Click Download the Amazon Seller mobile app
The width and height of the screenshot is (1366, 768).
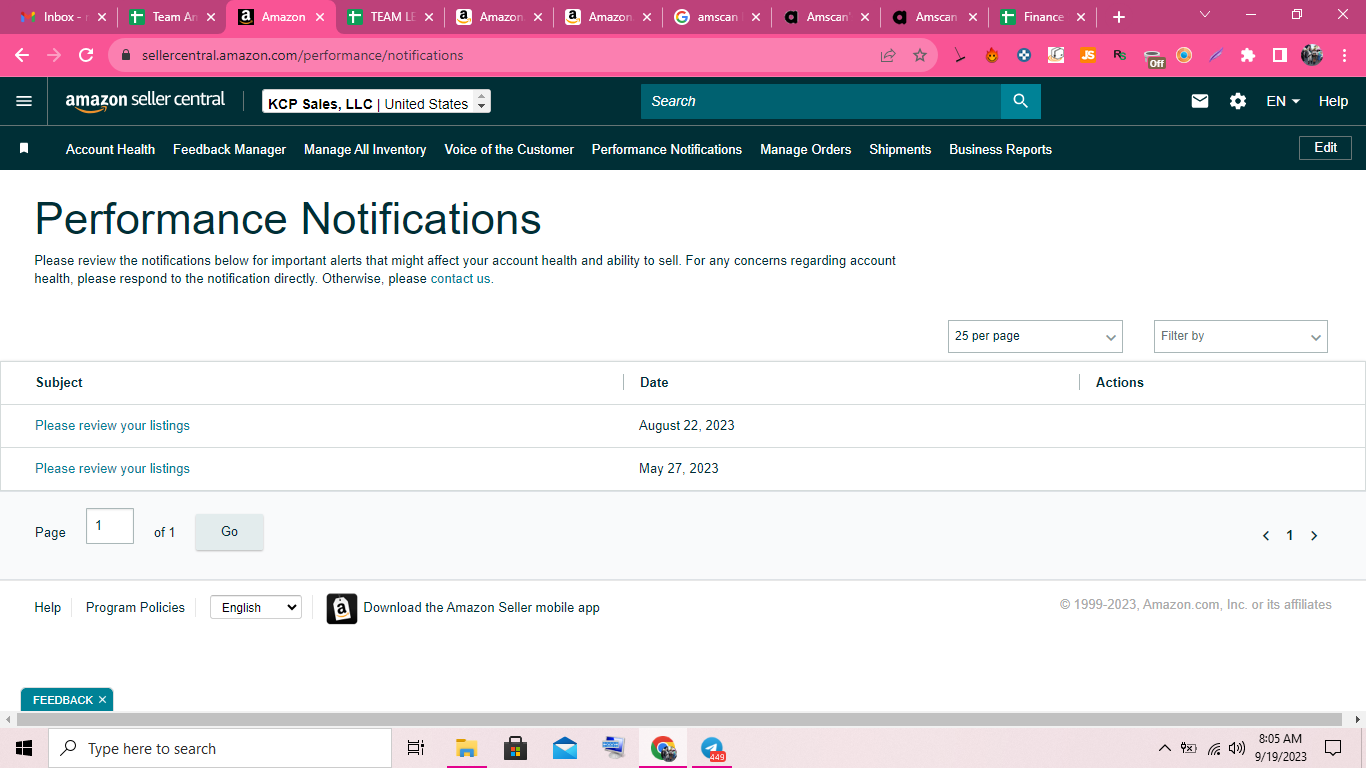(481, 607)
